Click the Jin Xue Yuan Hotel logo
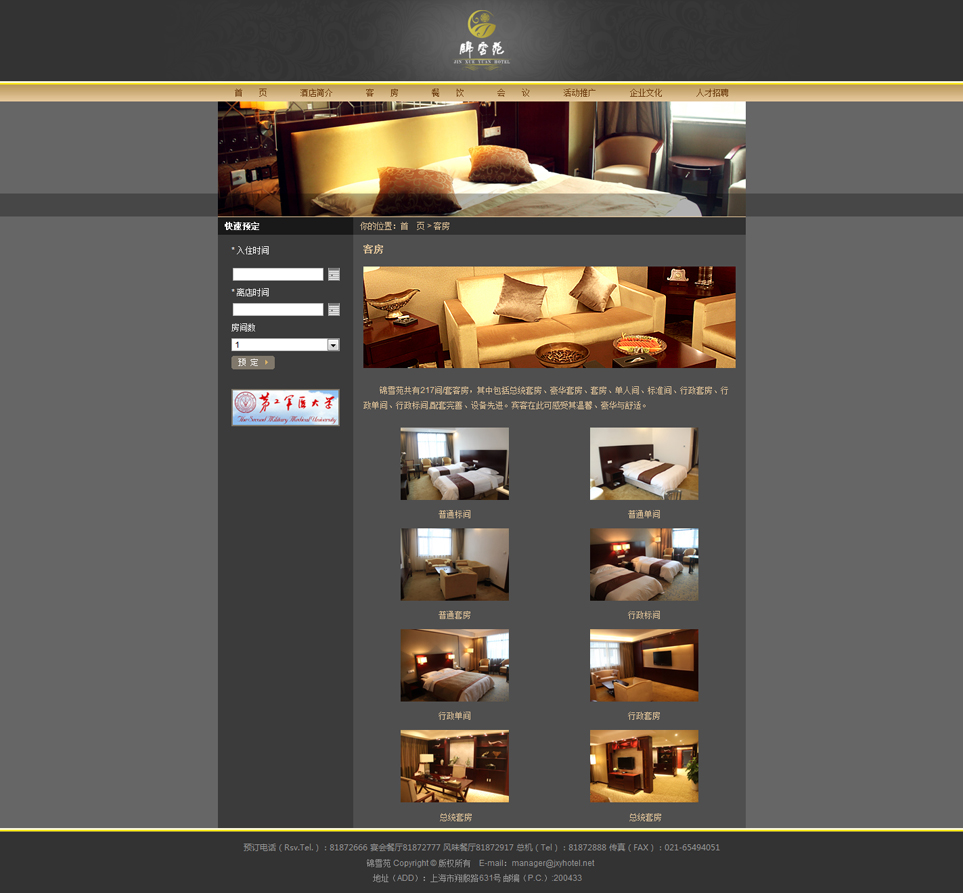 coord(482,40)
